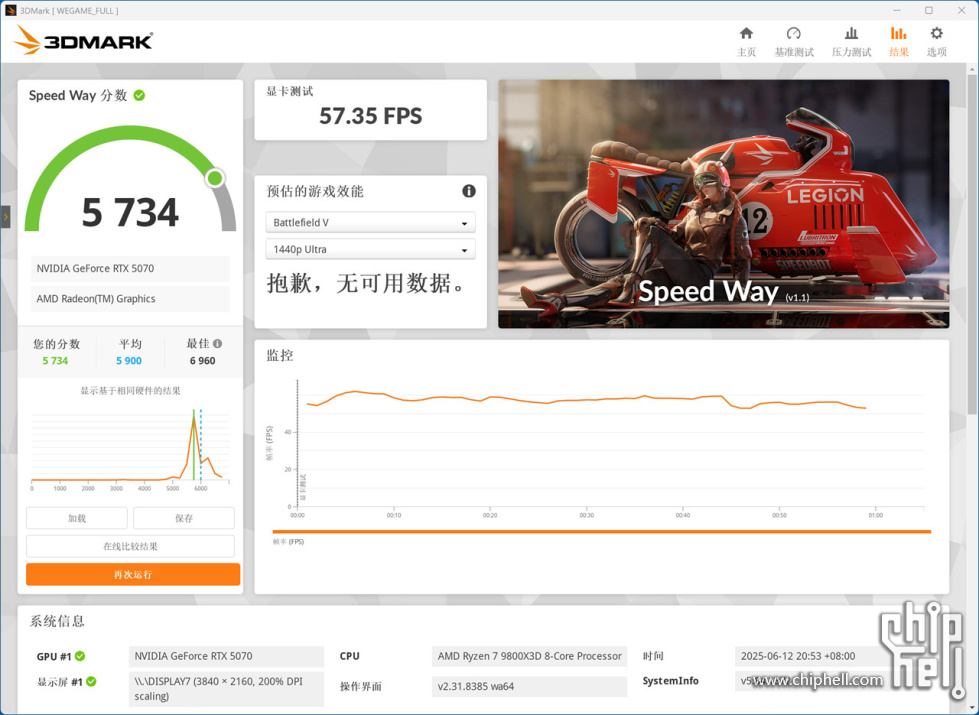This screenshot has width=979, height=715.
Task: Click the 3DMark logo in header
Action: click(x=83, y=41)
